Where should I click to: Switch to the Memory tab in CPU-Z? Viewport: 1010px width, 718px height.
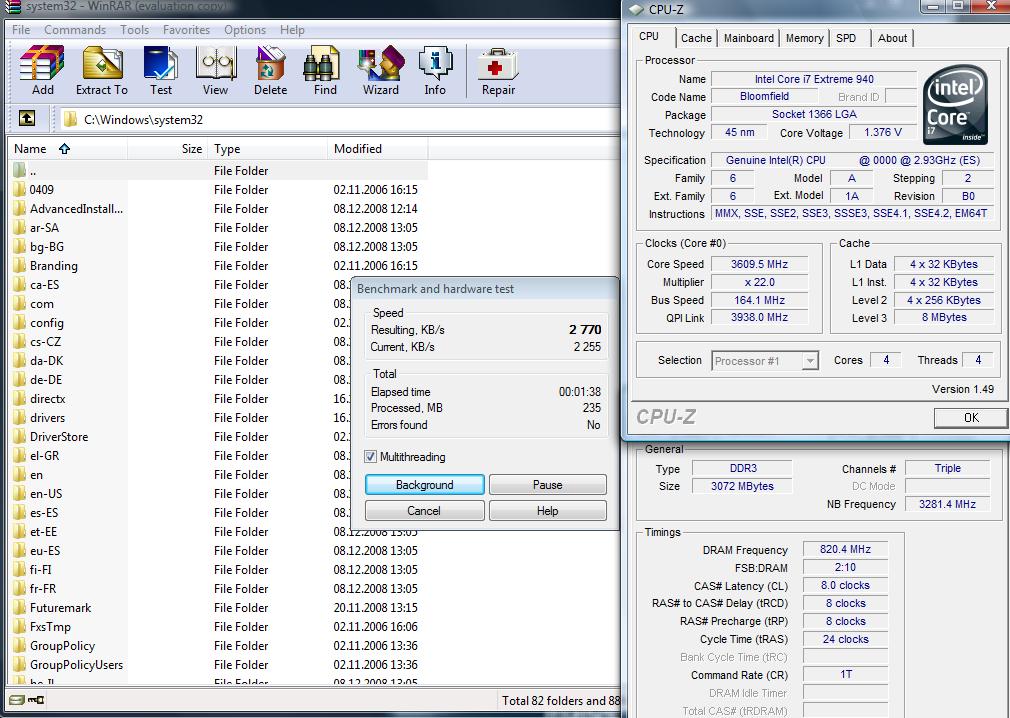(805, 38)
